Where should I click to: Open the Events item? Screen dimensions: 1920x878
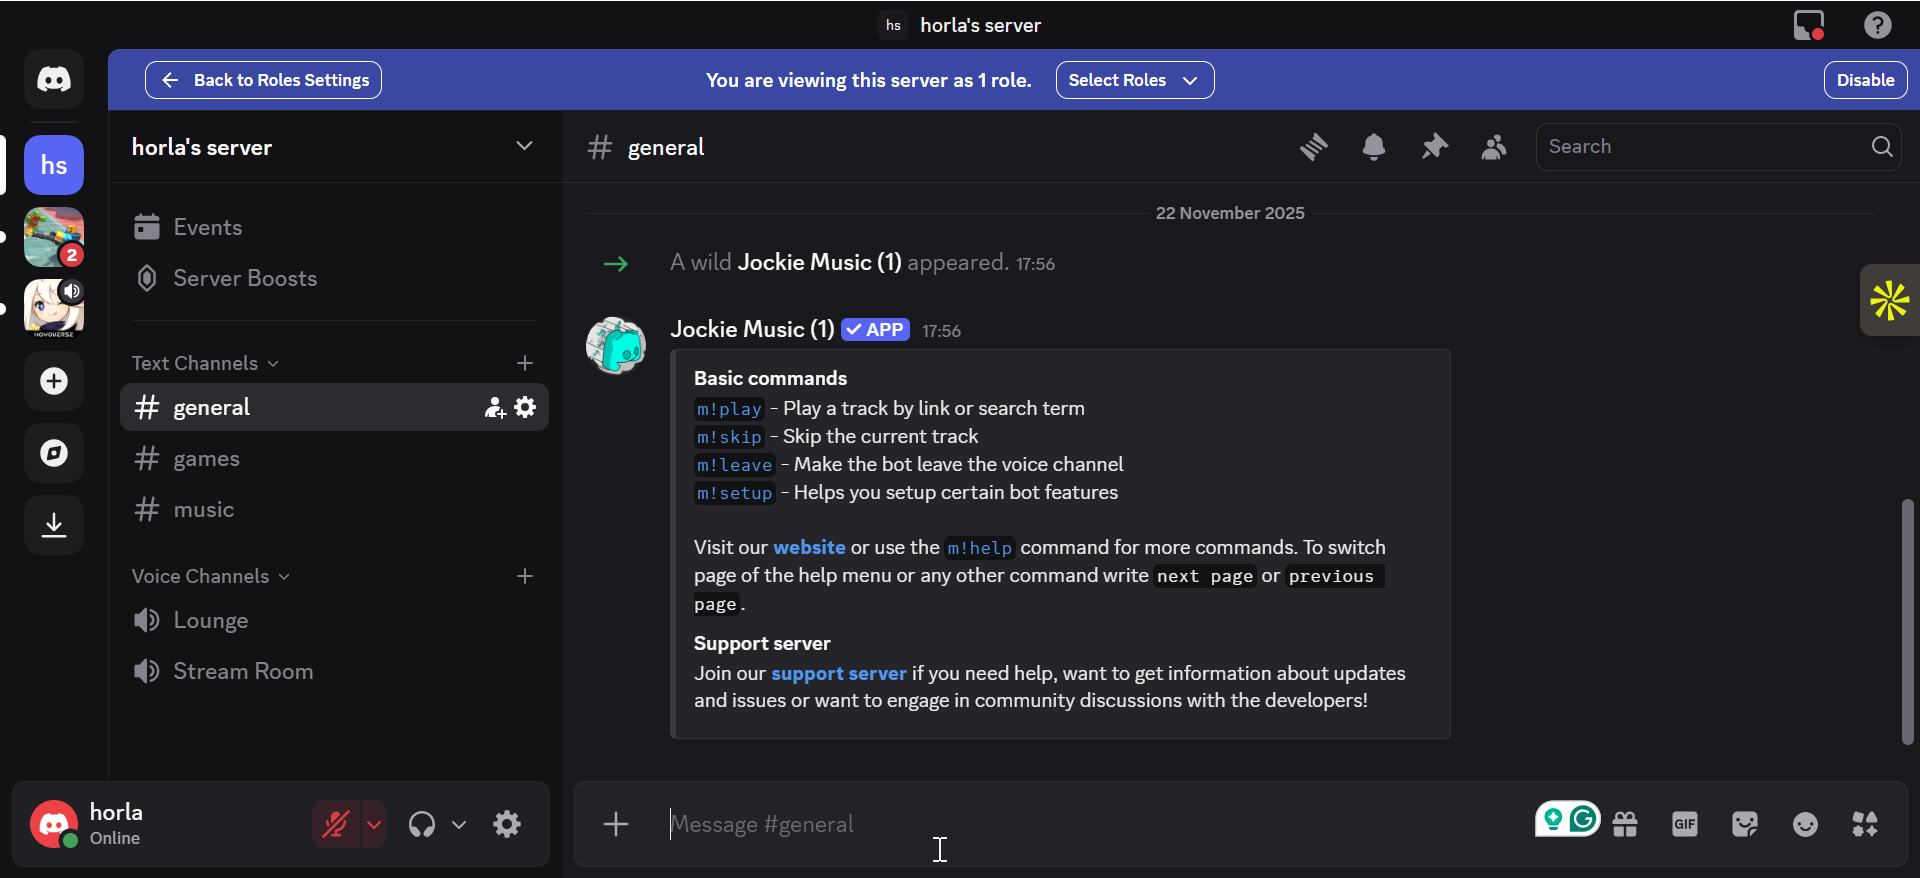207,227
